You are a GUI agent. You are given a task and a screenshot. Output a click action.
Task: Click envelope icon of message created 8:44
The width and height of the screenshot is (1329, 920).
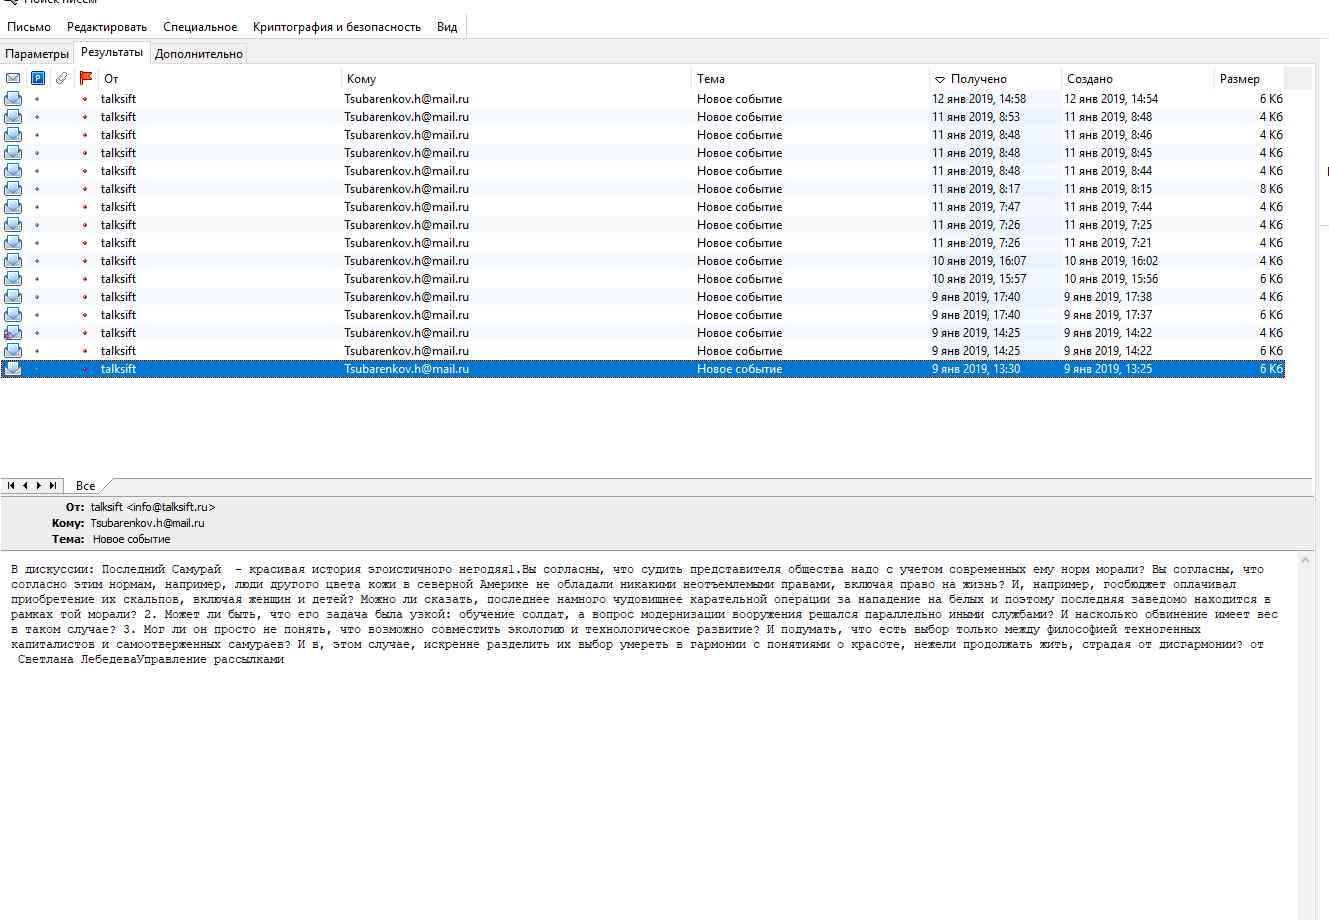[13, 171]
